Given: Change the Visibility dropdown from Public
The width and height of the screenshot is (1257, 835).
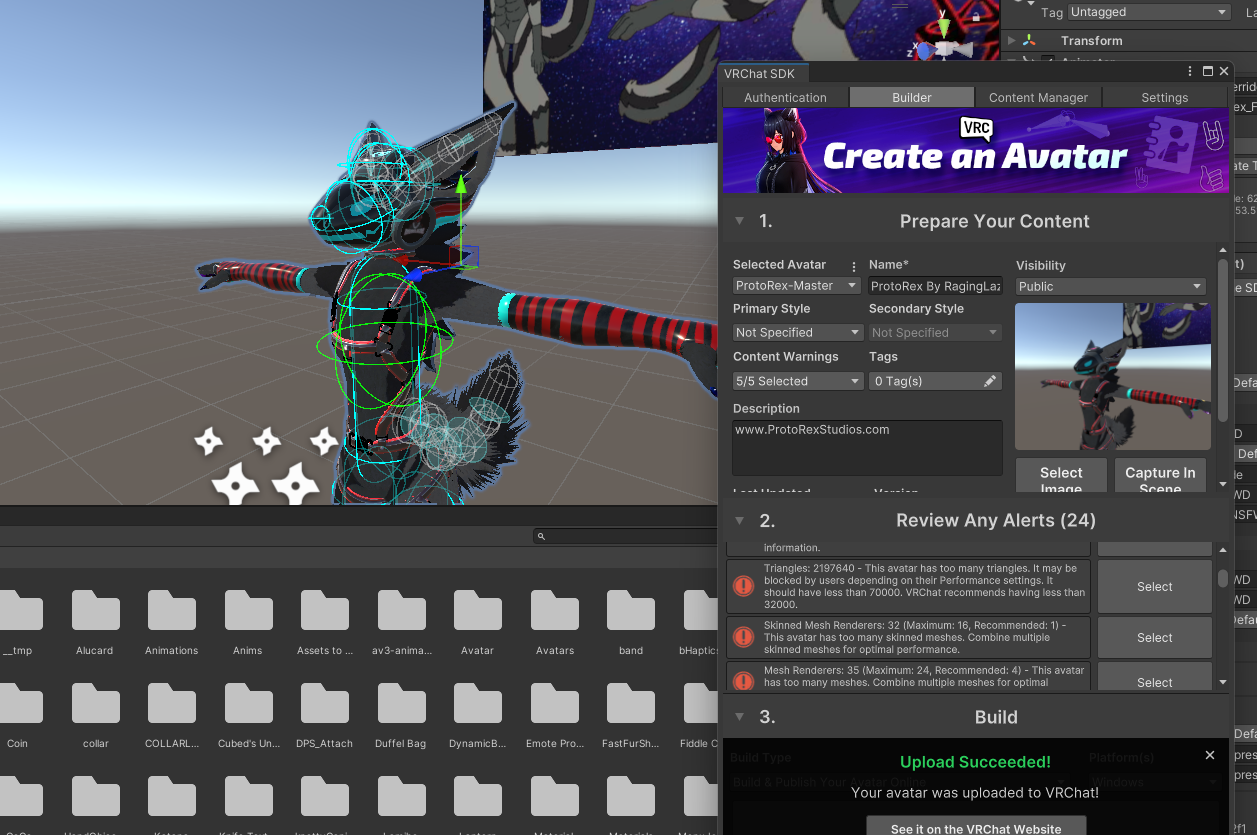Looking at the screenshot, I should click(1111, 286).
